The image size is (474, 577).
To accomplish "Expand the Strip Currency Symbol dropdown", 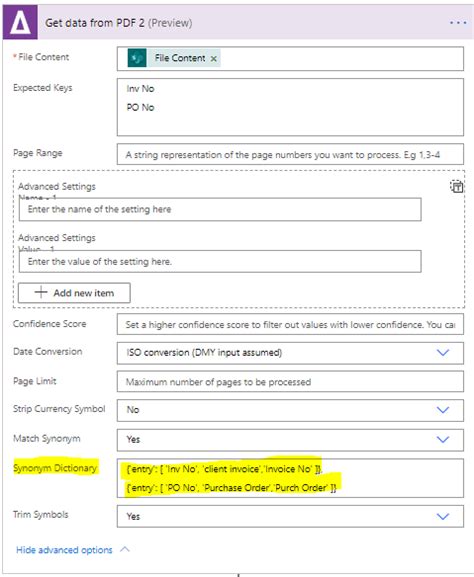I will point(443,410).
